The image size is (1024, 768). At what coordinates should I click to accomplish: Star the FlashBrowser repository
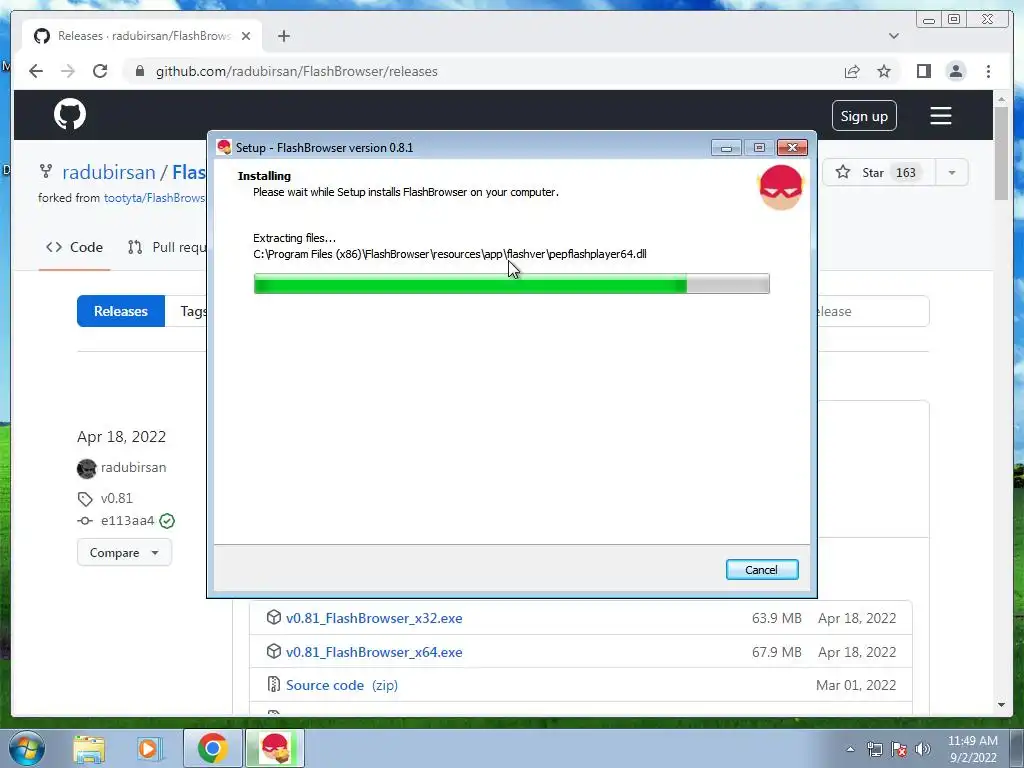coord(878,172)
